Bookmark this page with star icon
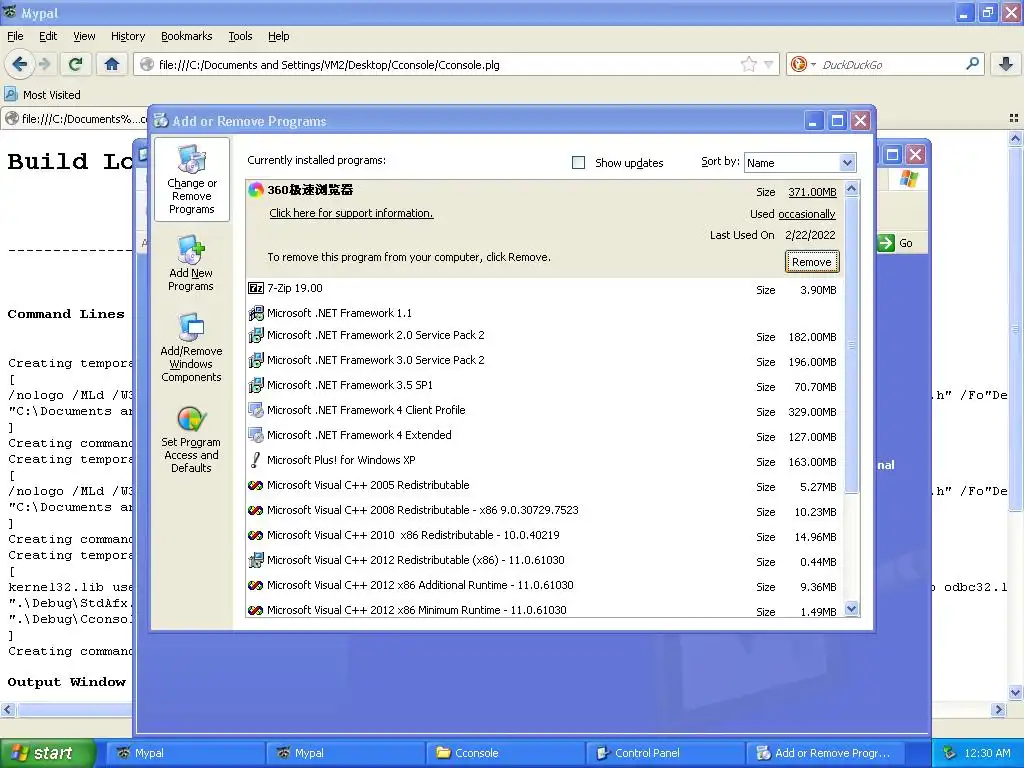Screen dimensions: 1024x768 pyautogui.click(x=748, y=64)
